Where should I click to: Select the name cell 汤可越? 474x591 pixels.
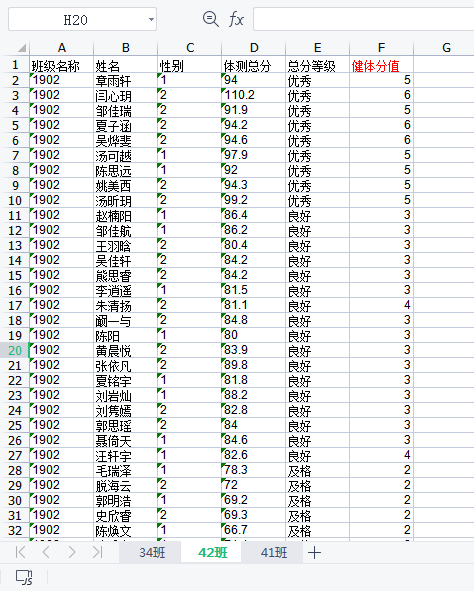125,155
